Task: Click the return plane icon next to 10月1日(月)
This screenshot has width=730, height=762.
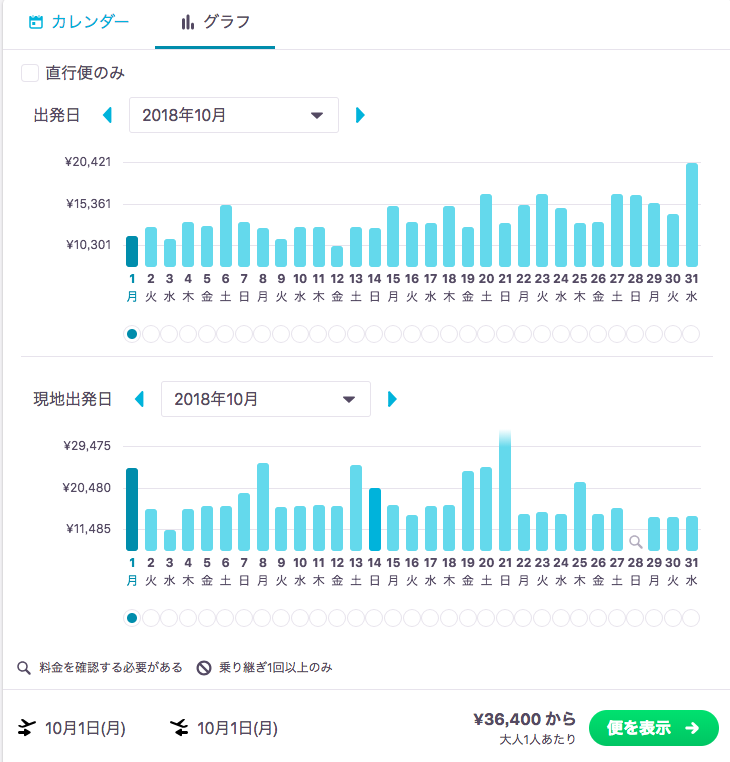Action: point(179,727)
